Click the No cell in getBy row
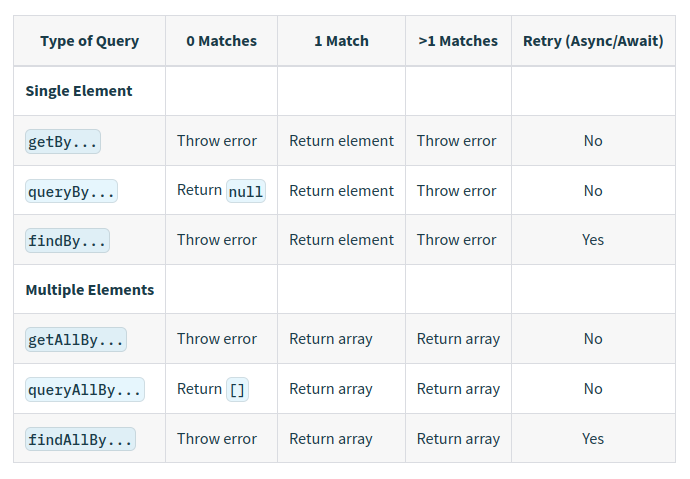This screenshot has height=479, width=690. [x=593, y=141]
